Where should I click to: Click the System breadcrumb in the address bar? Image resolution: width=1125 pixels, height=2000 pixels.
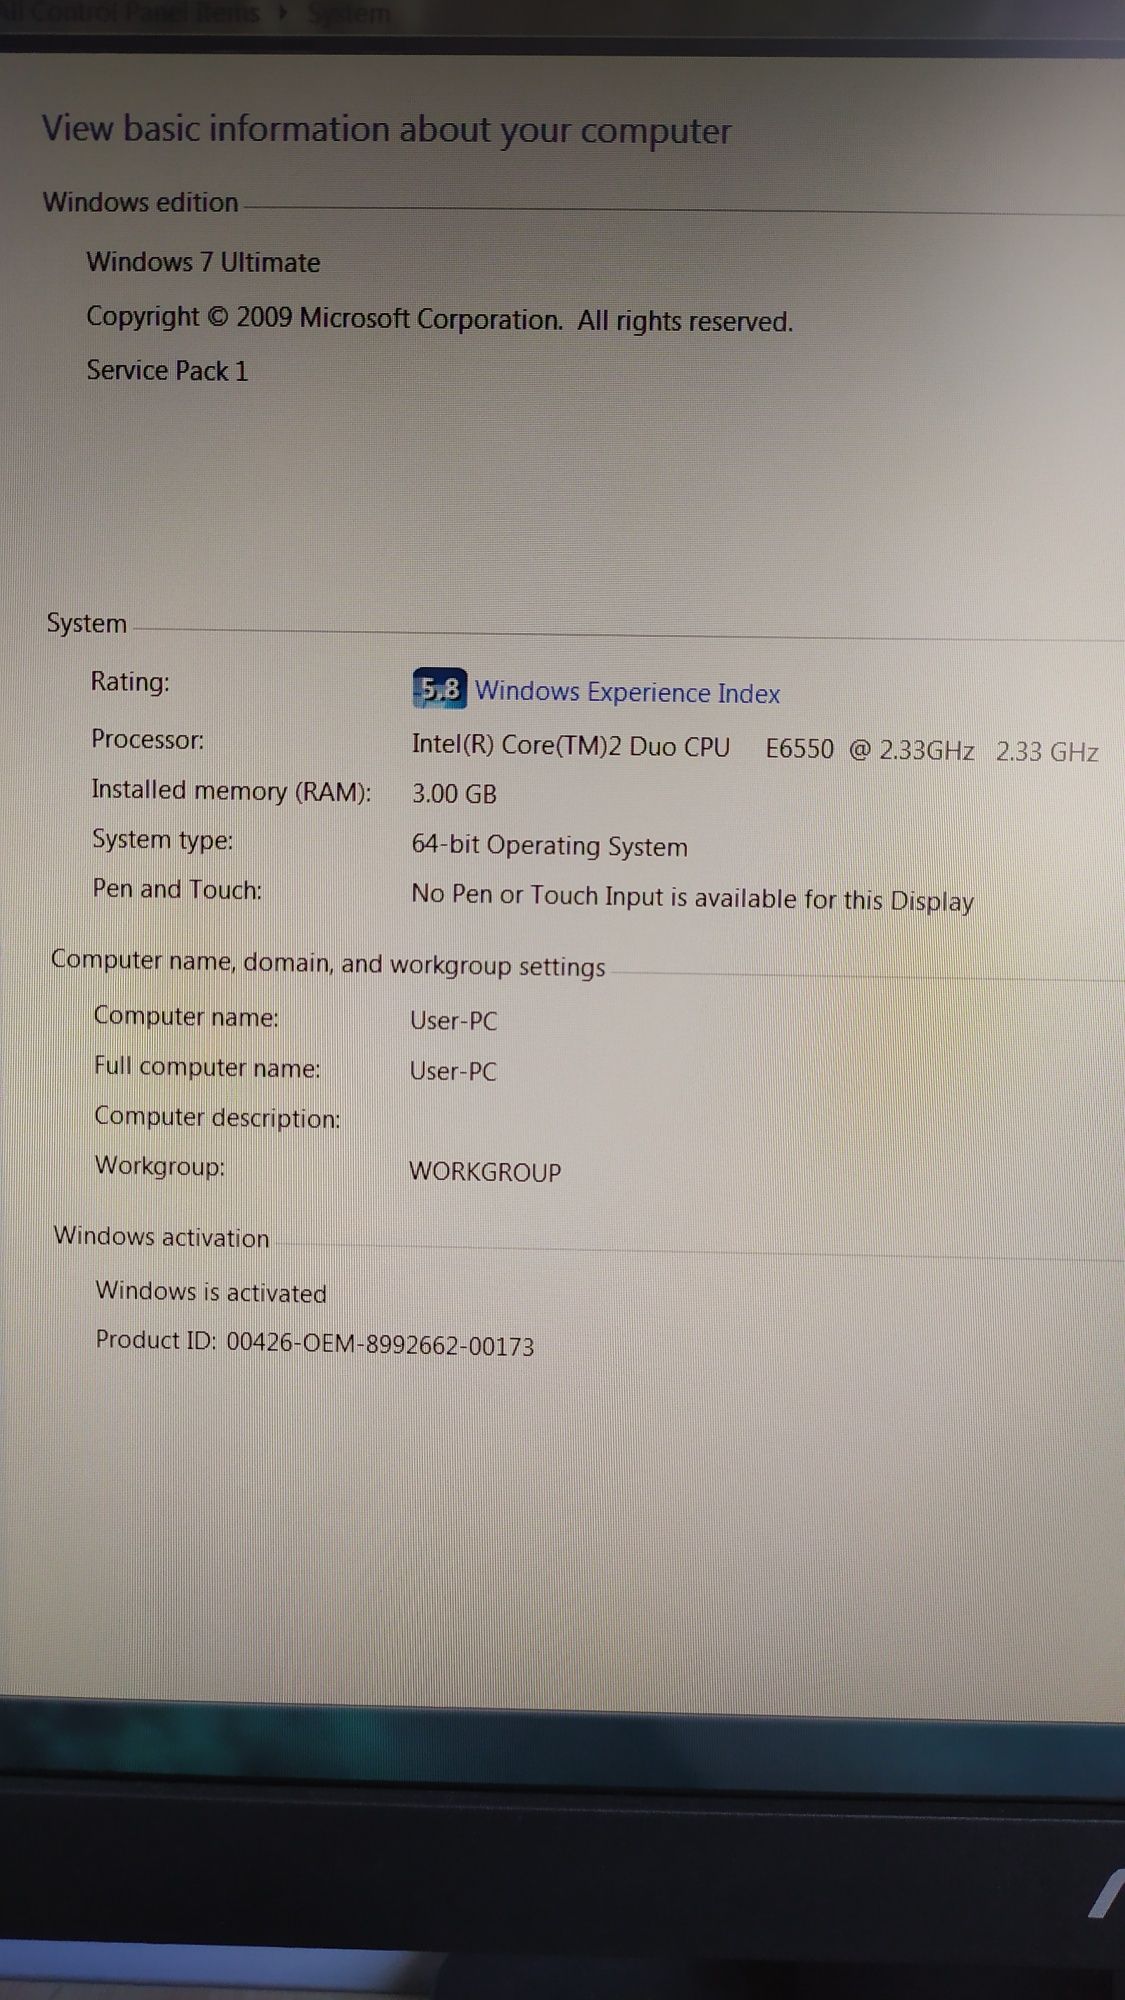349,13
